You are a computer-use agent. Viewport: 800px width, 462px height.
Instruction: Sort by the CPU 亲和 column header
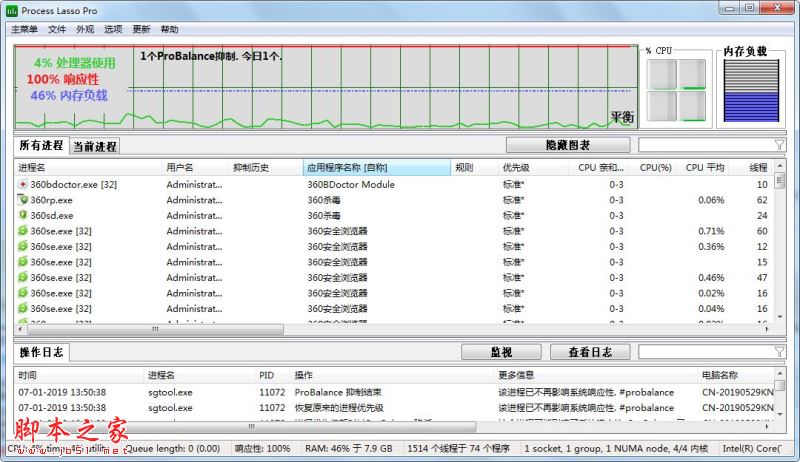pos(598,167)
